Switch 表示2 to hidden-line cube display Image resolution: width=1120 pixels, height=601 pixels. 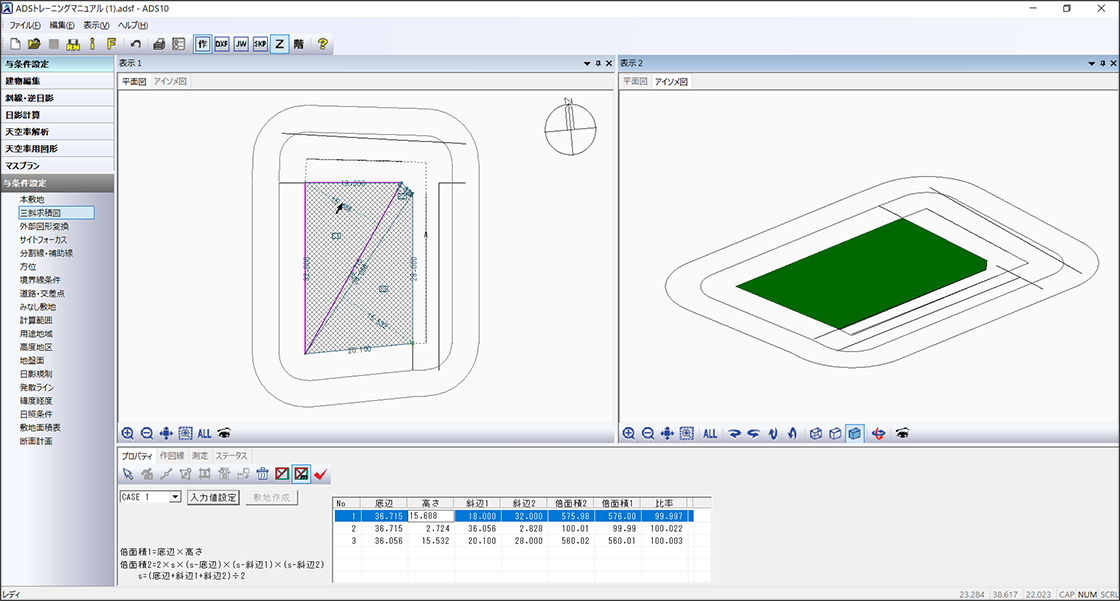tap(835, 433)
